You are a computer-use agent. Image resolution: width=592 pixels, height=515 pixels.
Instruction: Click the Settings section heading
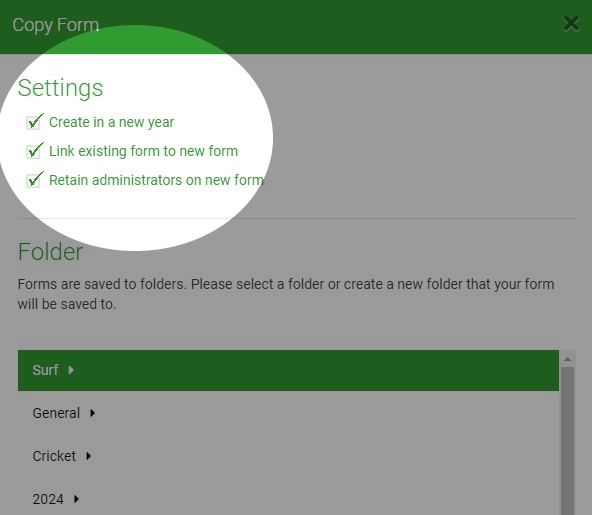[x=60, y=88]
